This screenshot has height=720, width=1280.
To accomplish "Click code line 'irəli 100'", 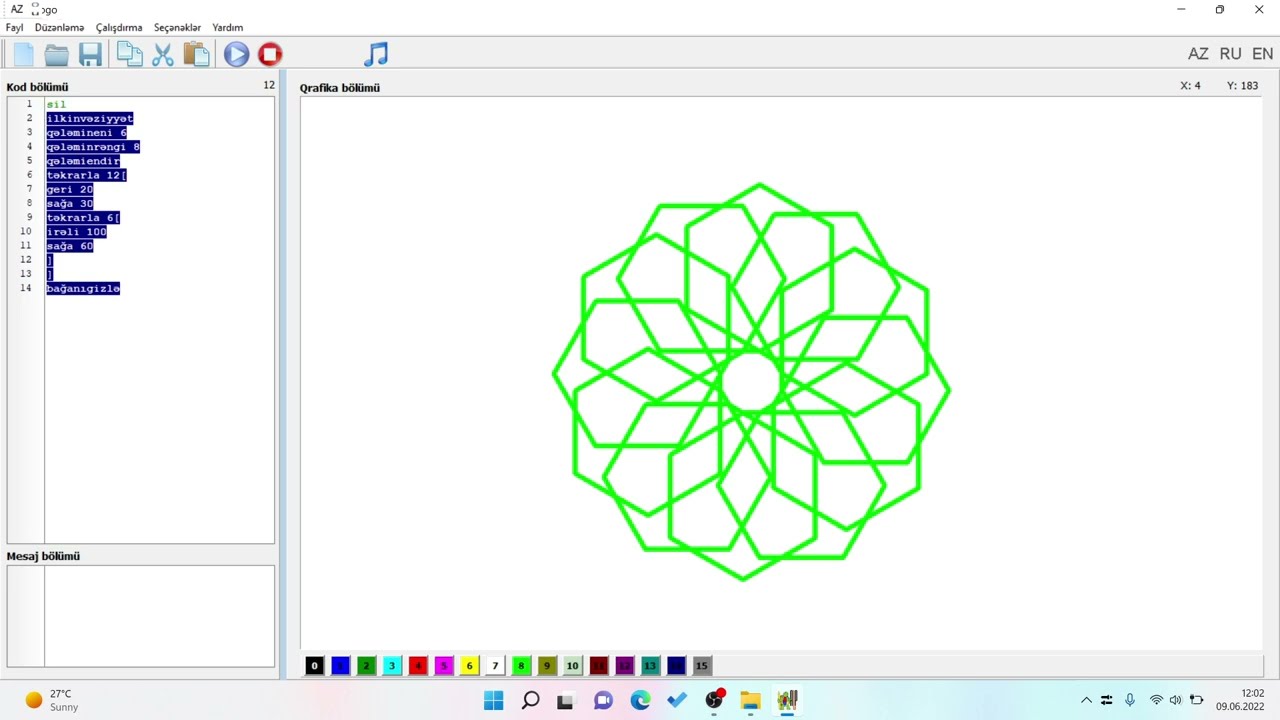I will 76,232.
